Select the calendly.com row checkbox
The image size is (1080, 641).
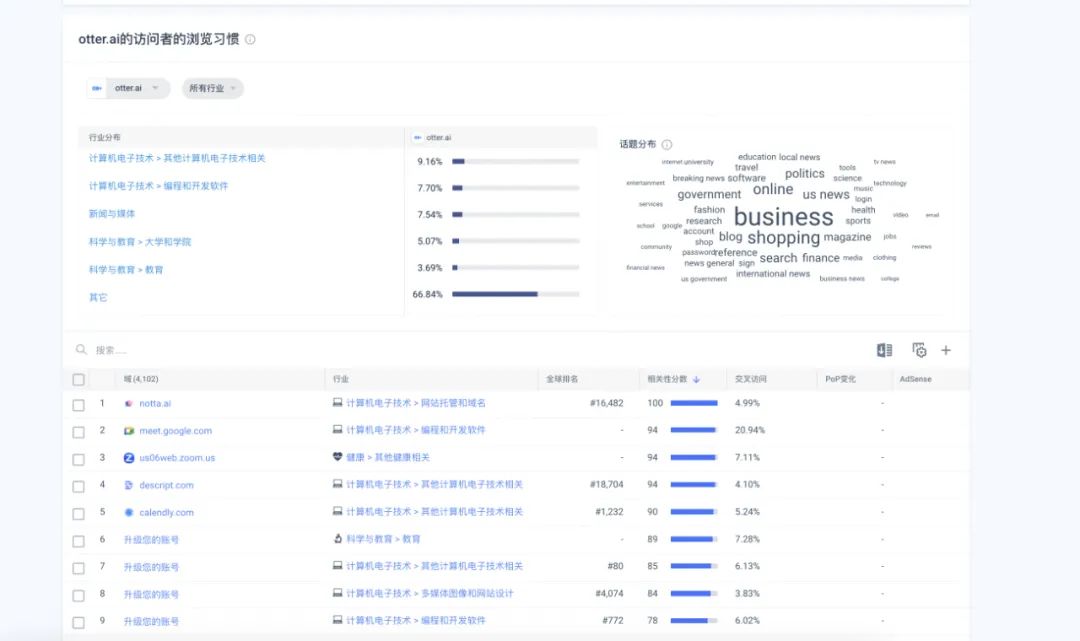click(79, 514)
